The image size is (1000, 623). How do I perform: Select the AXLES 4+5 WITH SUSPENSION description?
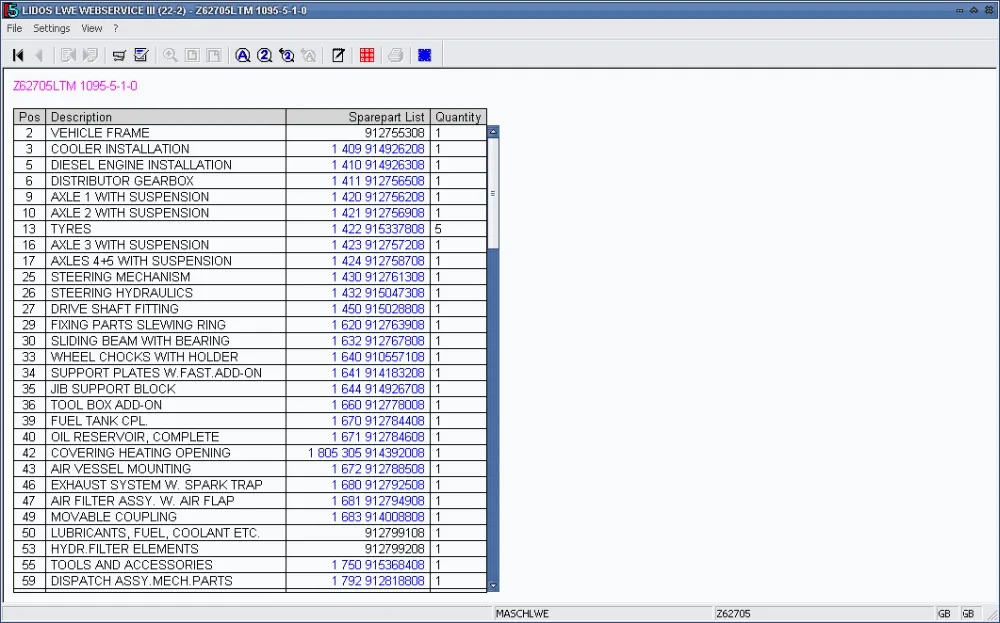(141, 261)
